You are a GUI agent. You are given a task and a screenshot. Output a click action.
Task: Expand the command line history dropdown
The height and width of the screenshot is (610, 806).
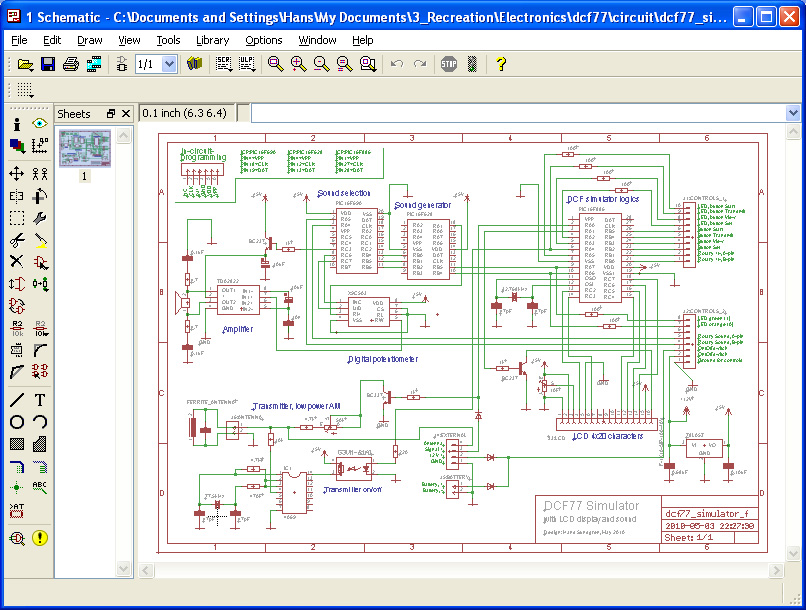tap(793, 113)
